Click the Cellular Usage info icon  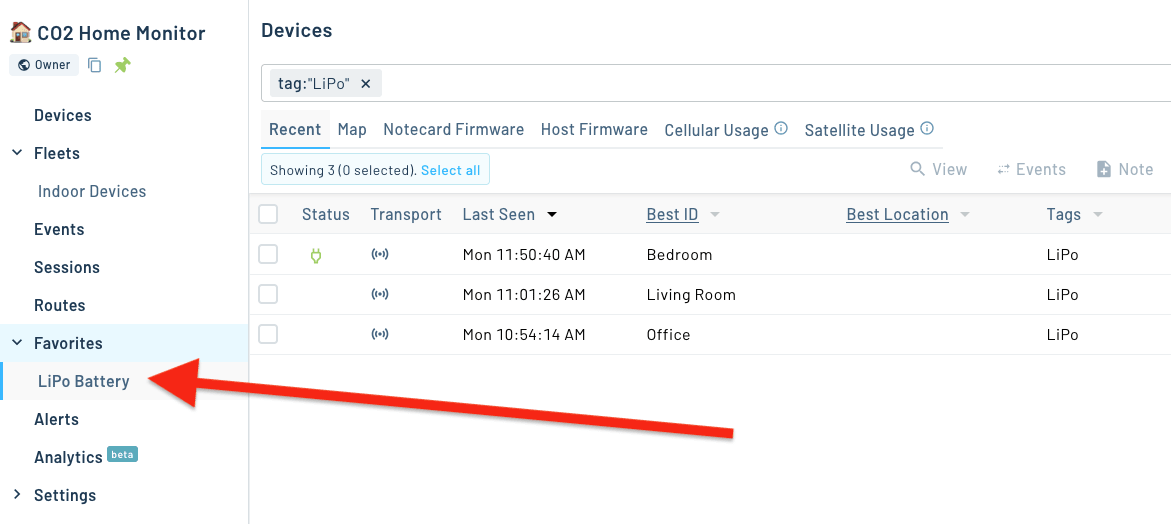click(781, 128)
